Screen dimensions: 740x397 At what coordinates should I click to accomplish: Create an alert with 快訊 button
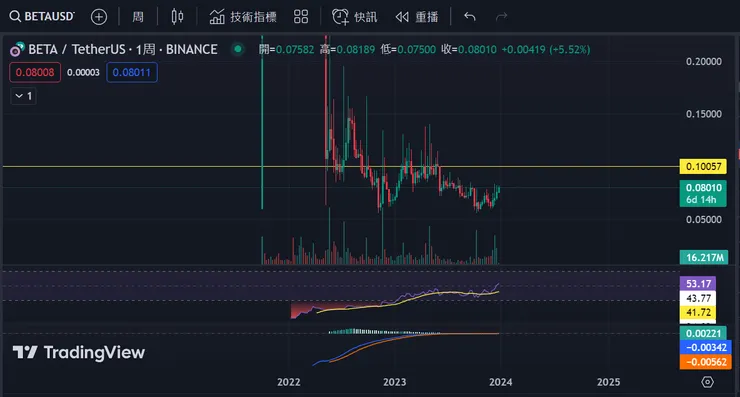354,17
